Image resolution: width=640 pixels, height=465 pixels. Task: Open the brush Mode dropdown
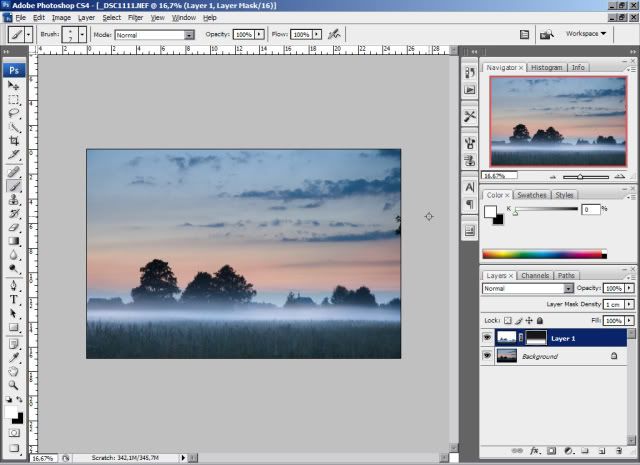(154, 34)
